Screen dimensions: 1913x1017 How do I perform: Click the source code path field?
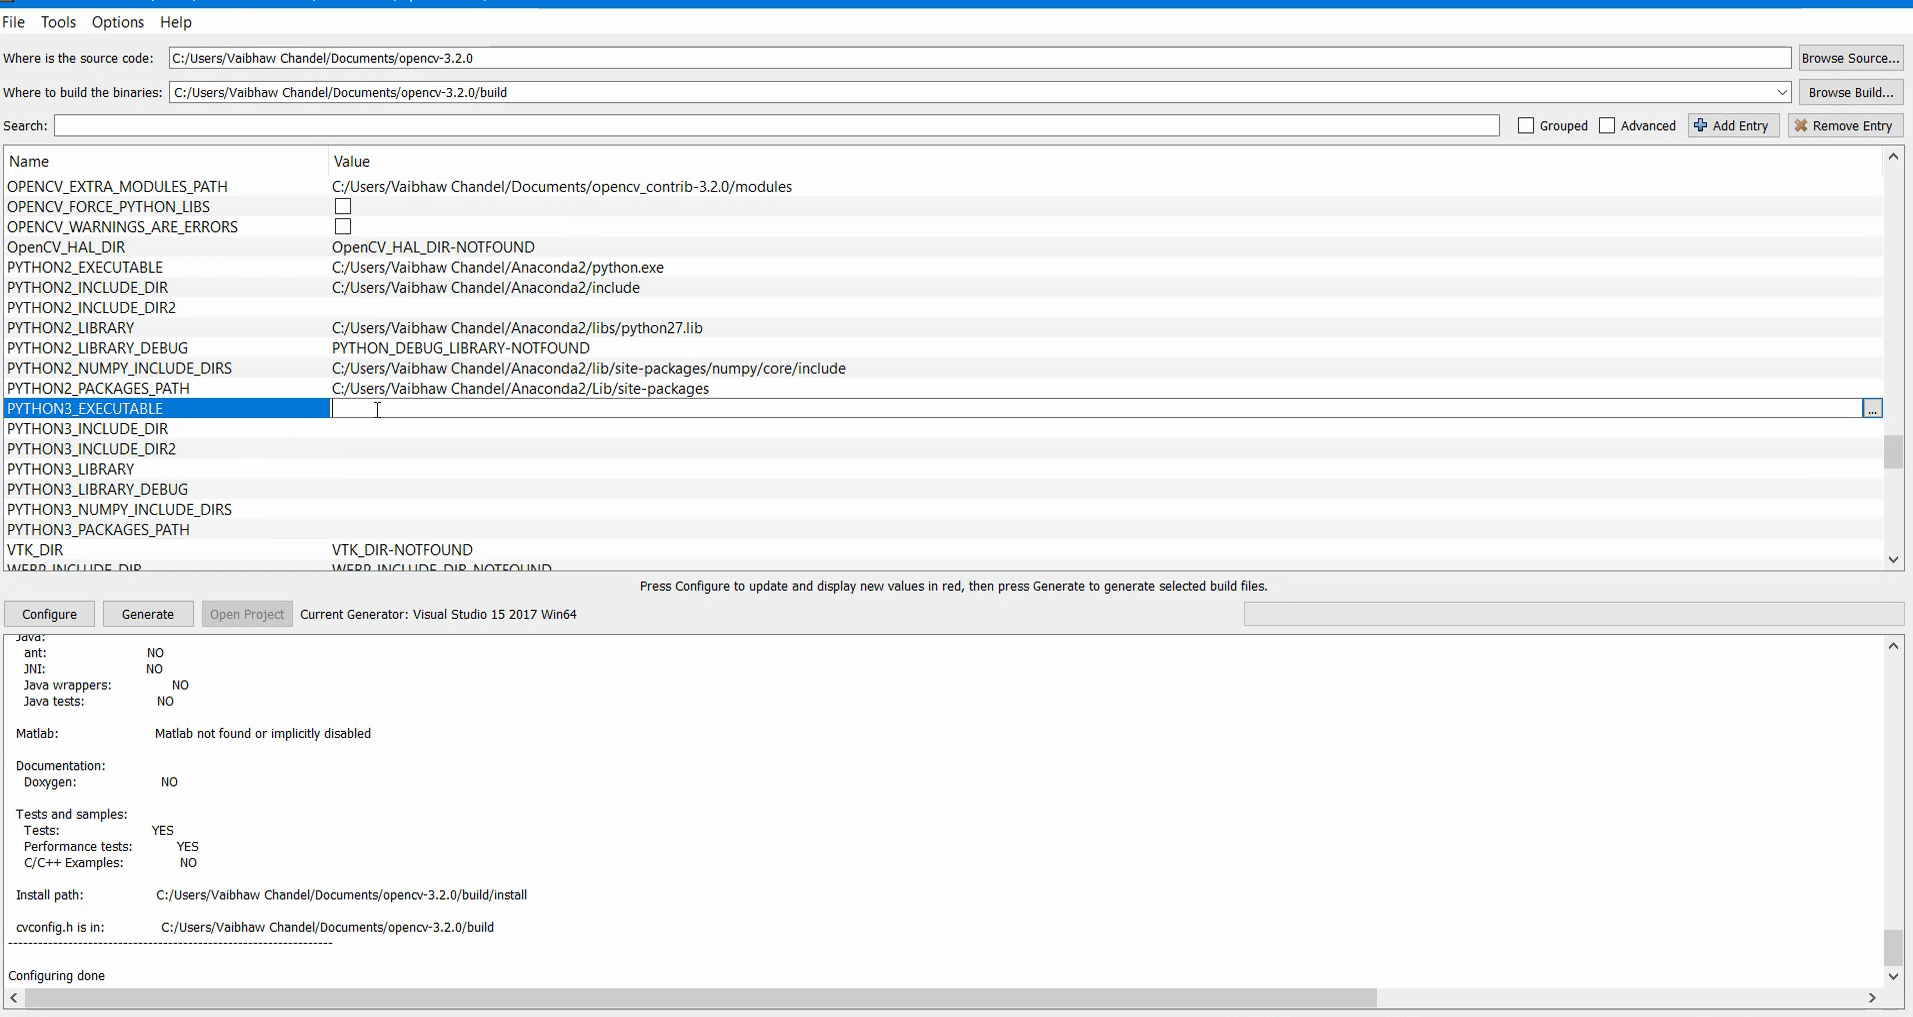pyautogui.click(x=979, y=58)
